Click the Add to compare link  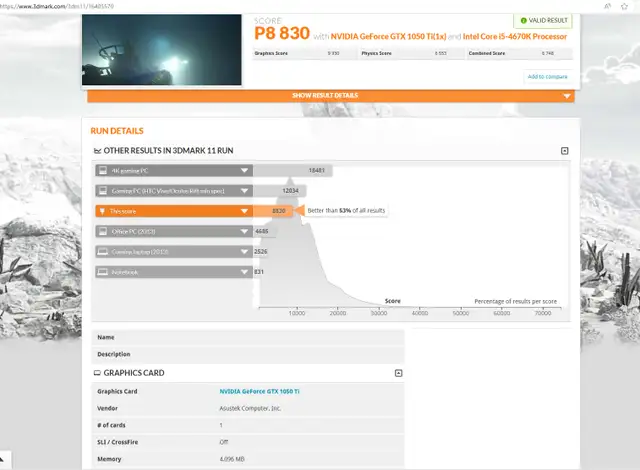click(x=547, y=76)
